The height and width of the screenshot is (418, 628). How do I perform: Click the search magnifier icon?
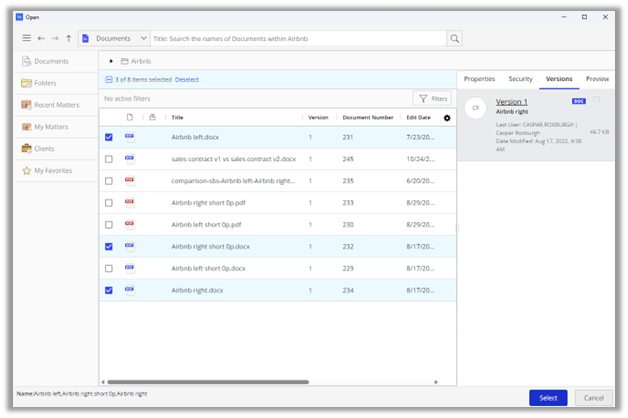[x=455, y=38]
